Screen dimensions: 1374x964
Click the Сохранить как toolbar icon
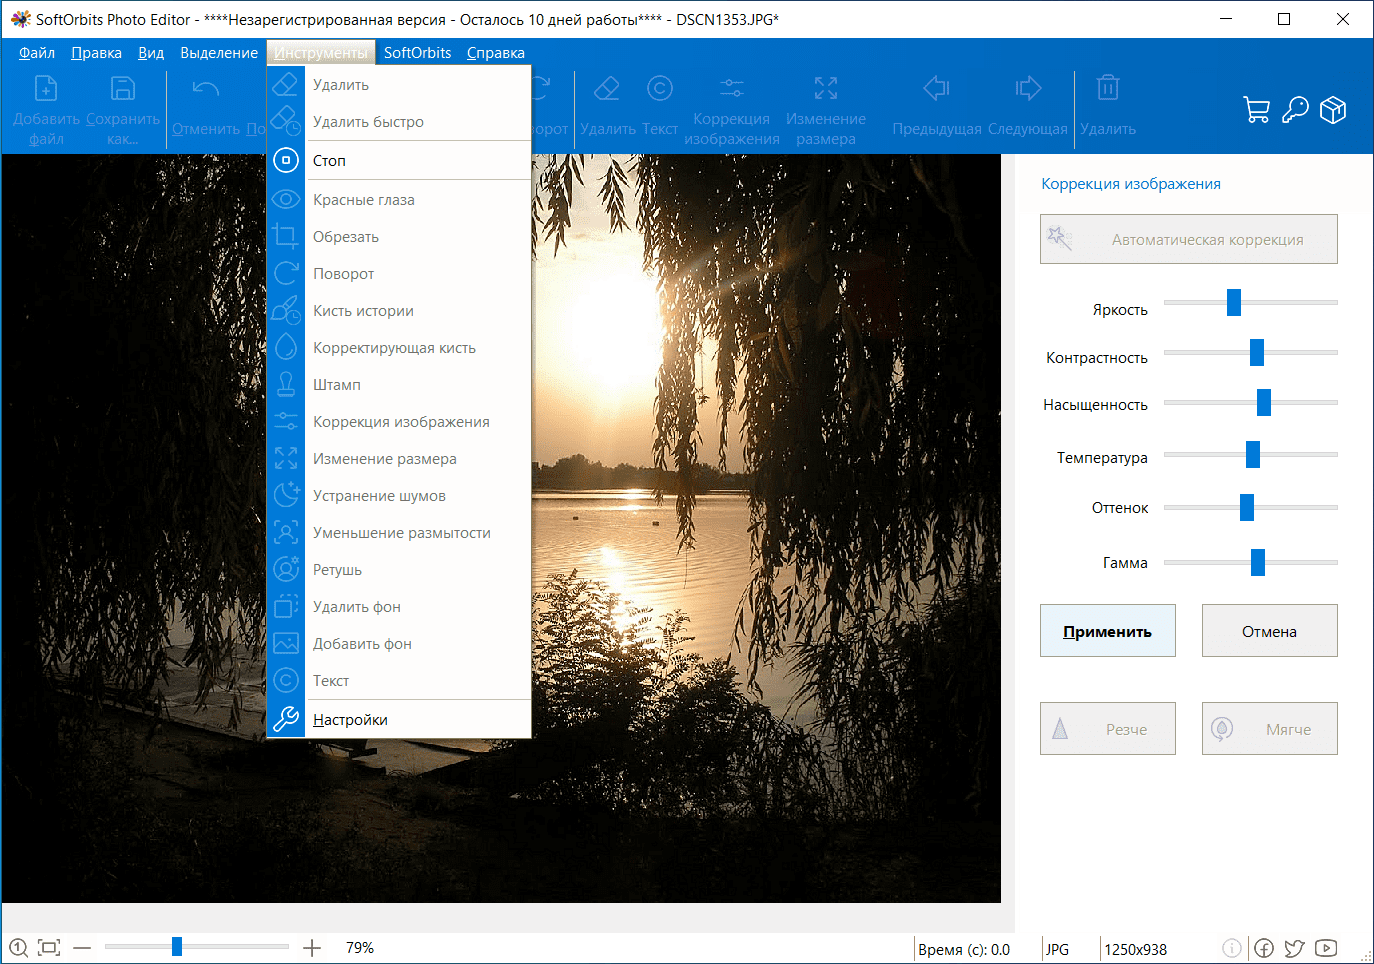pyautogui.click(x=123, y=88)
